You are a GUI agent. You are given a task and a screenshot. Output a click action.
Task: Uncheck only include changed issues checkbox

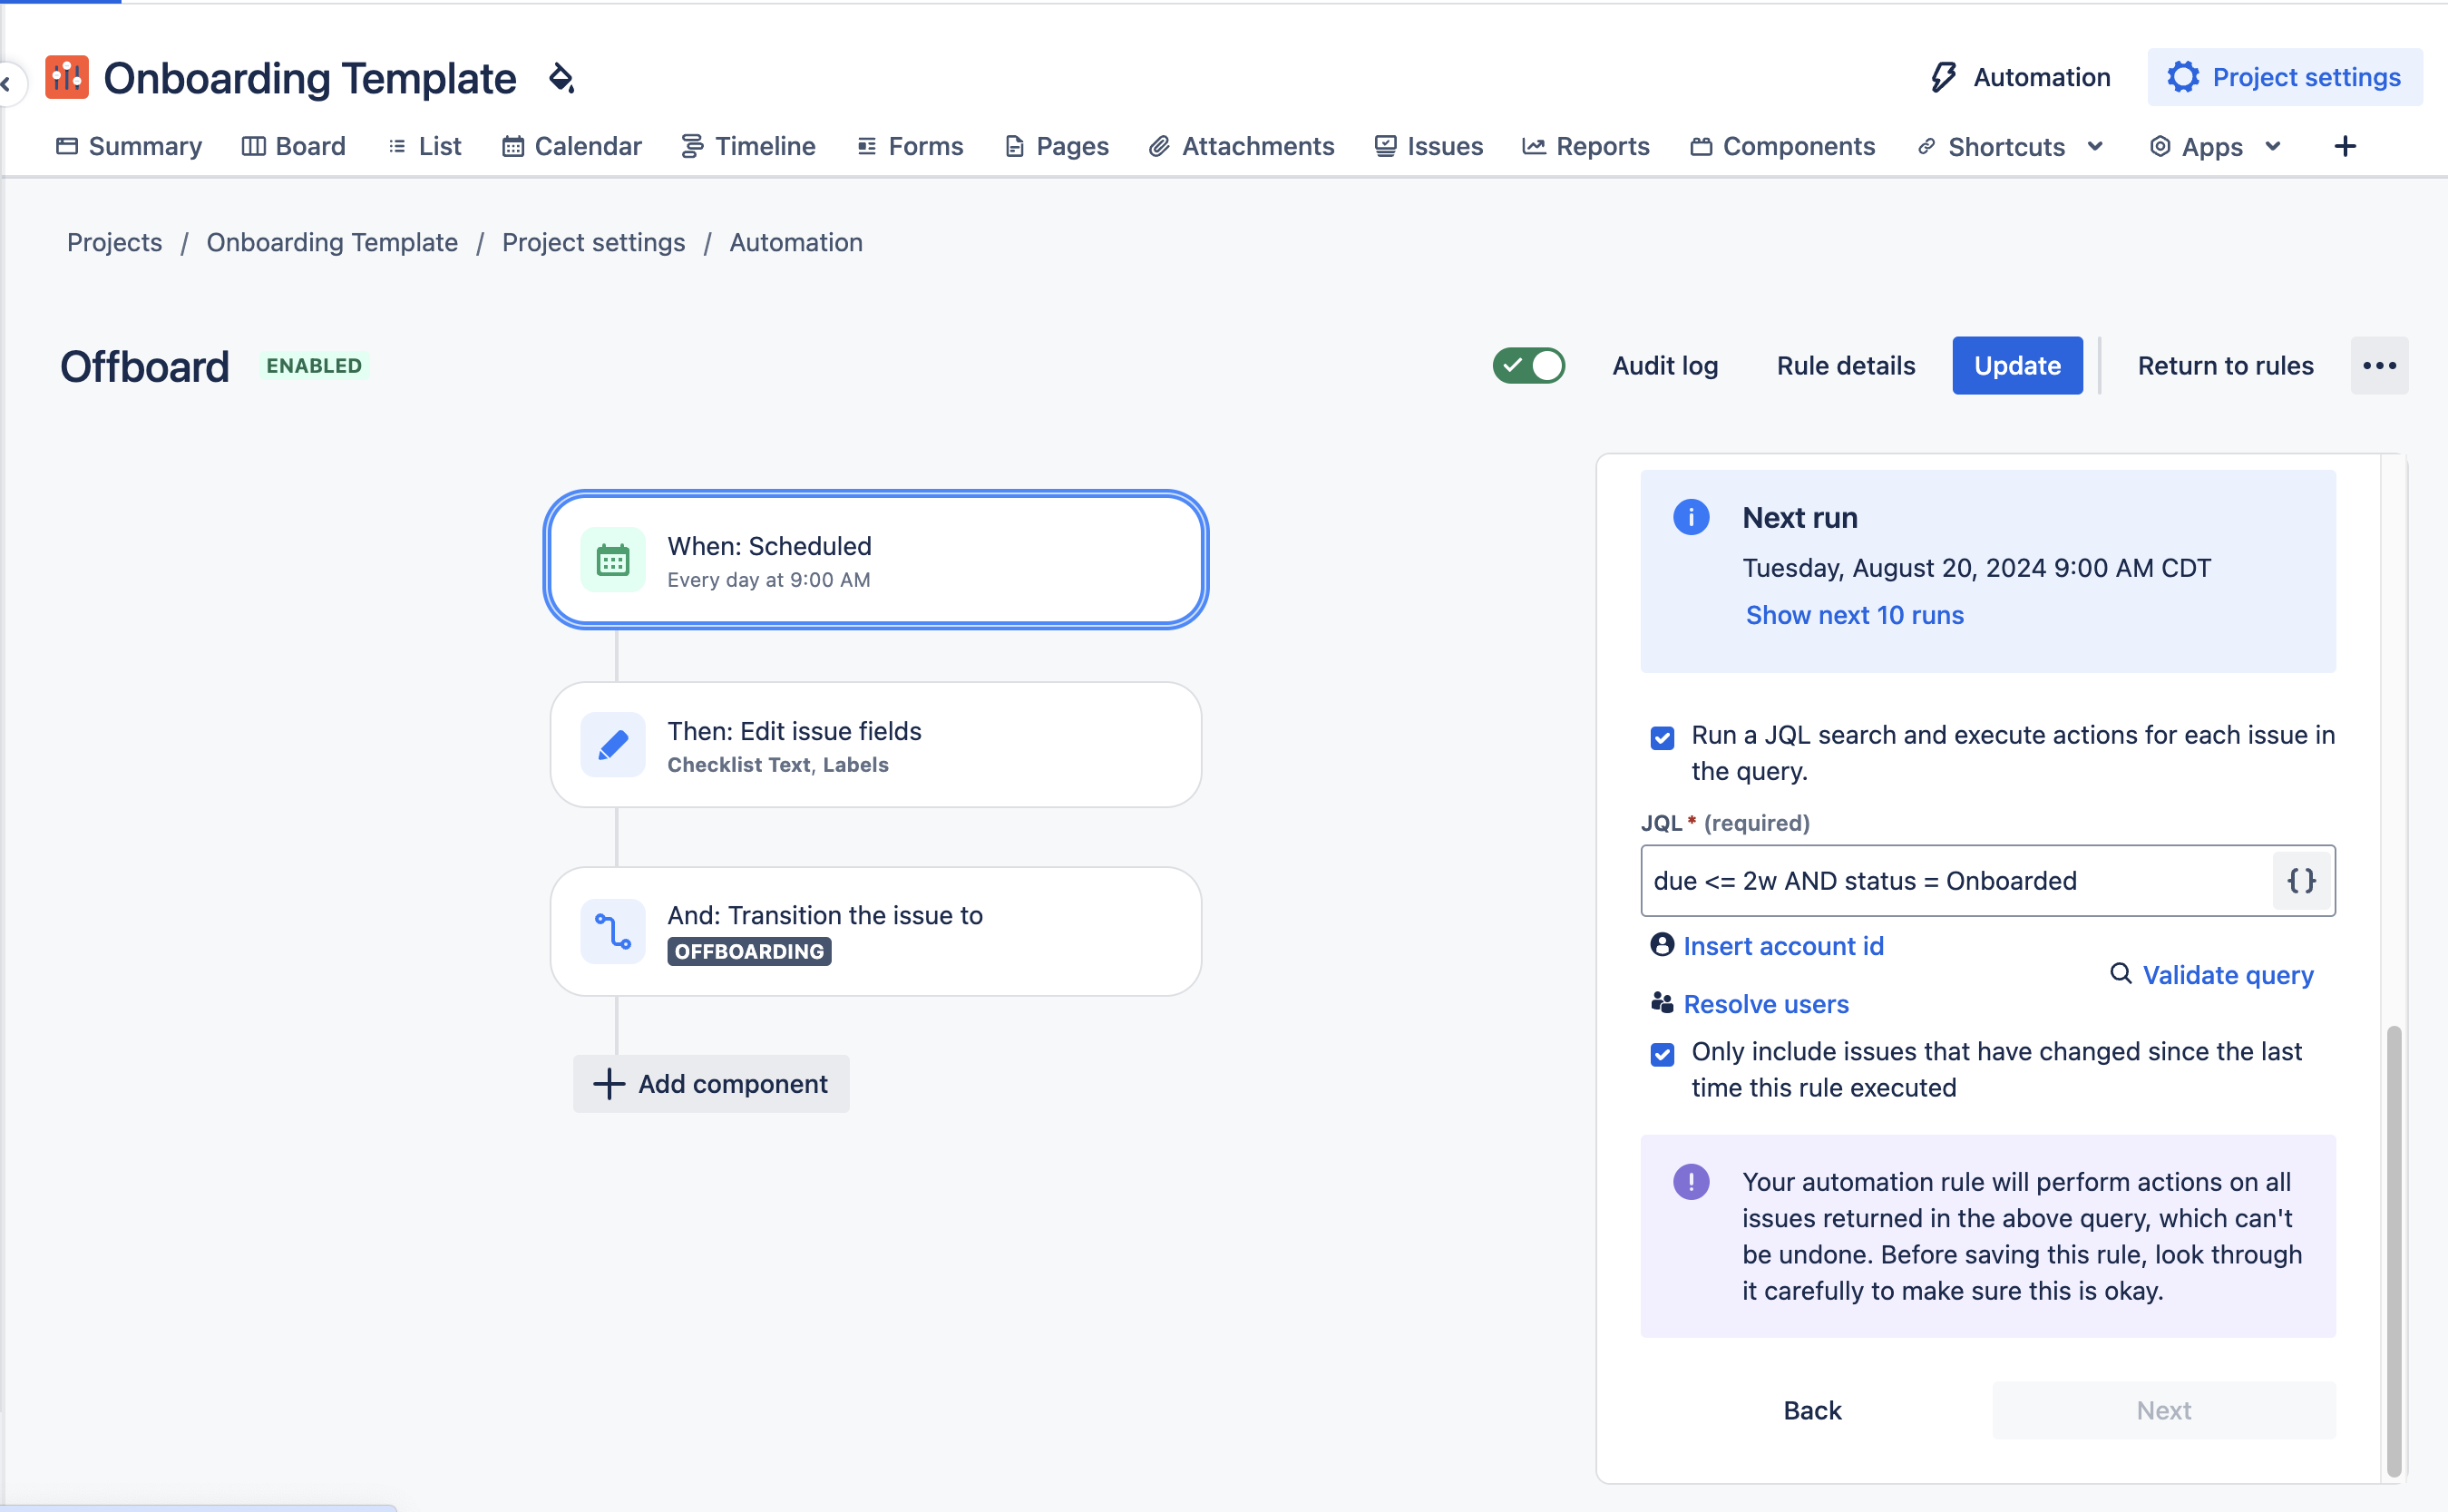(1662, 1055)
